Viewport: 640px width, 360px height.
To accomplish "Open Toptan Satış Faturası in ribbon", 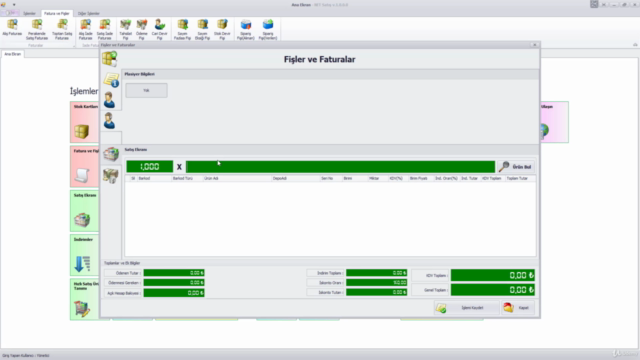I will 62,29.
